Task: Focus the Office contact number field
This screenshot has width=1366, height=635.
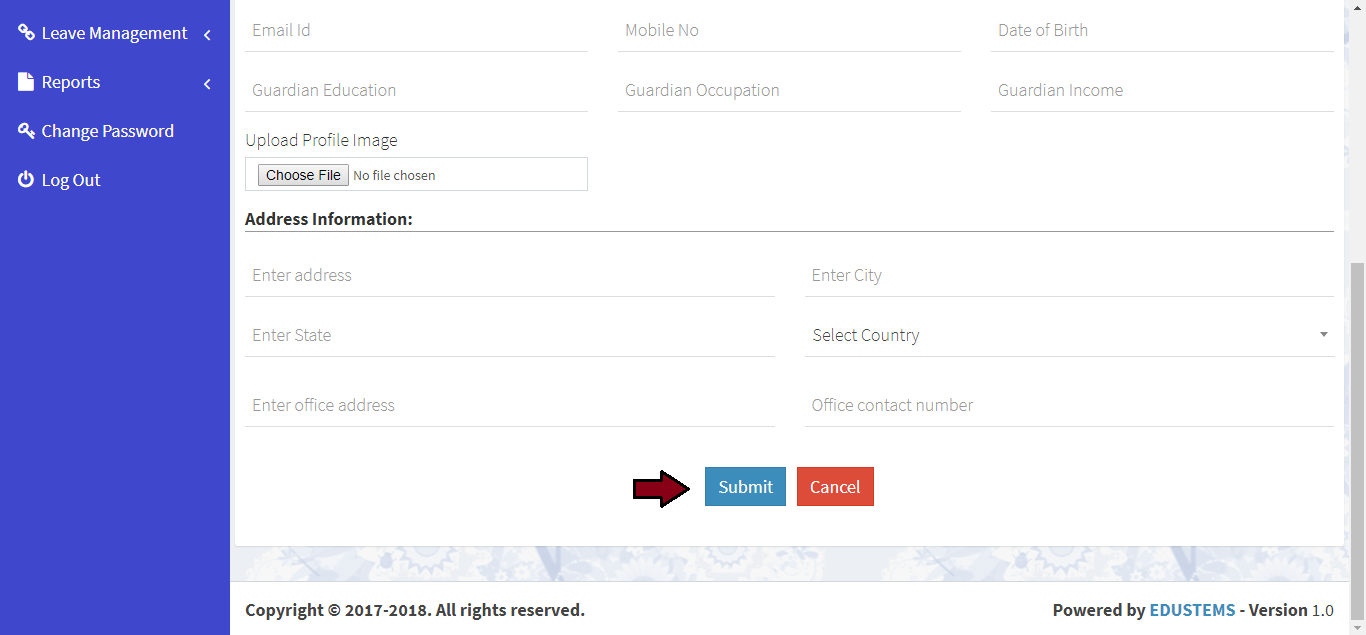Action: [x=1069, y=406]
